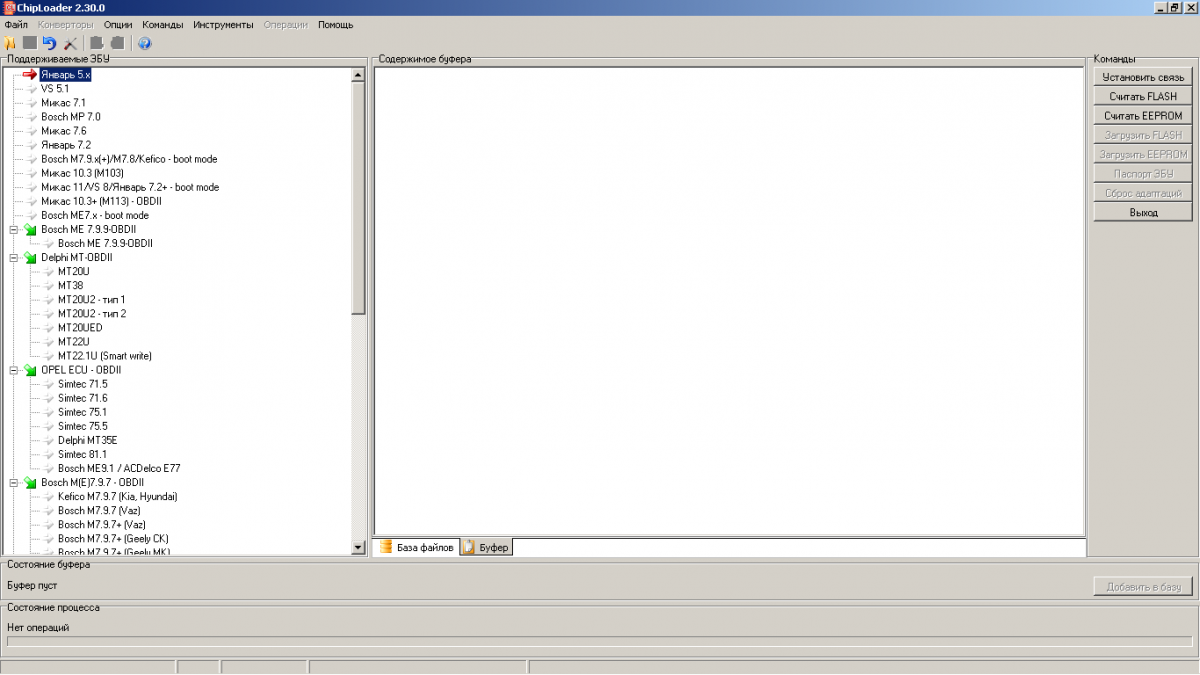Click the ECU tree scrollbar up arrow
Image resolution: width=1200 pixels, height=675 pixels.
click(359, 75)
